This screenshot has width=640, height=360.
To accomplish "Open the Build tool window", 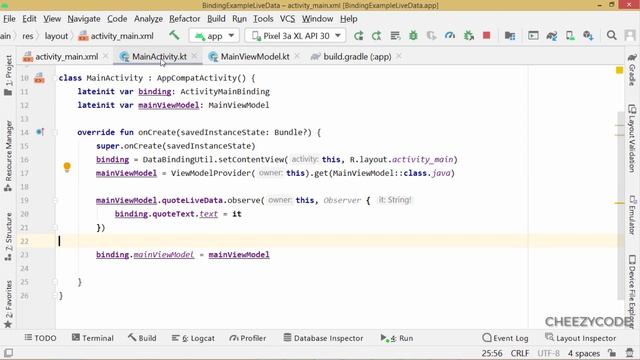I will [x=142, y=338].
